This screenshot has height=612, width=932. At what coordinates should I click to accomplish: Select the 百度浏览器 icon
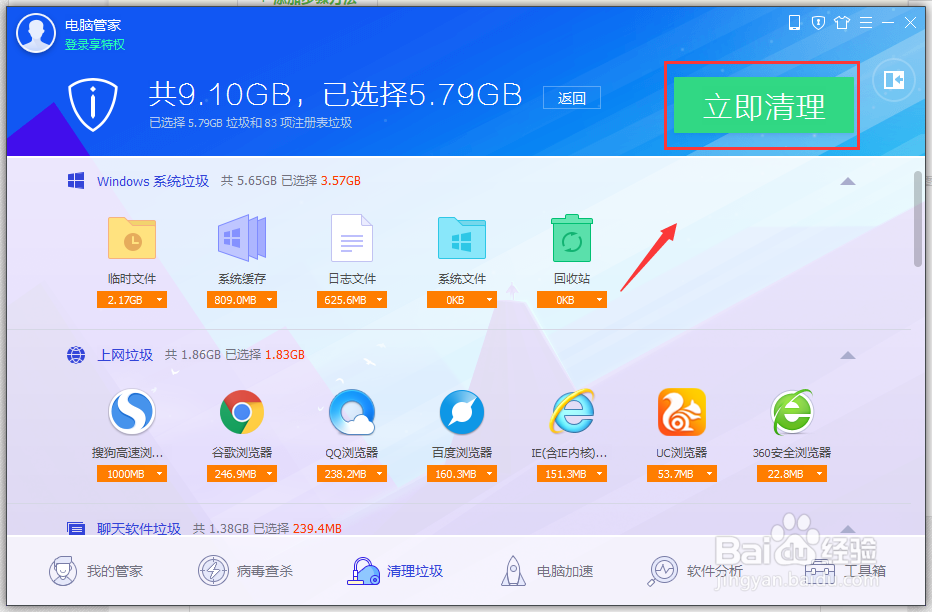pyautogui.click(x=462, y=412)
